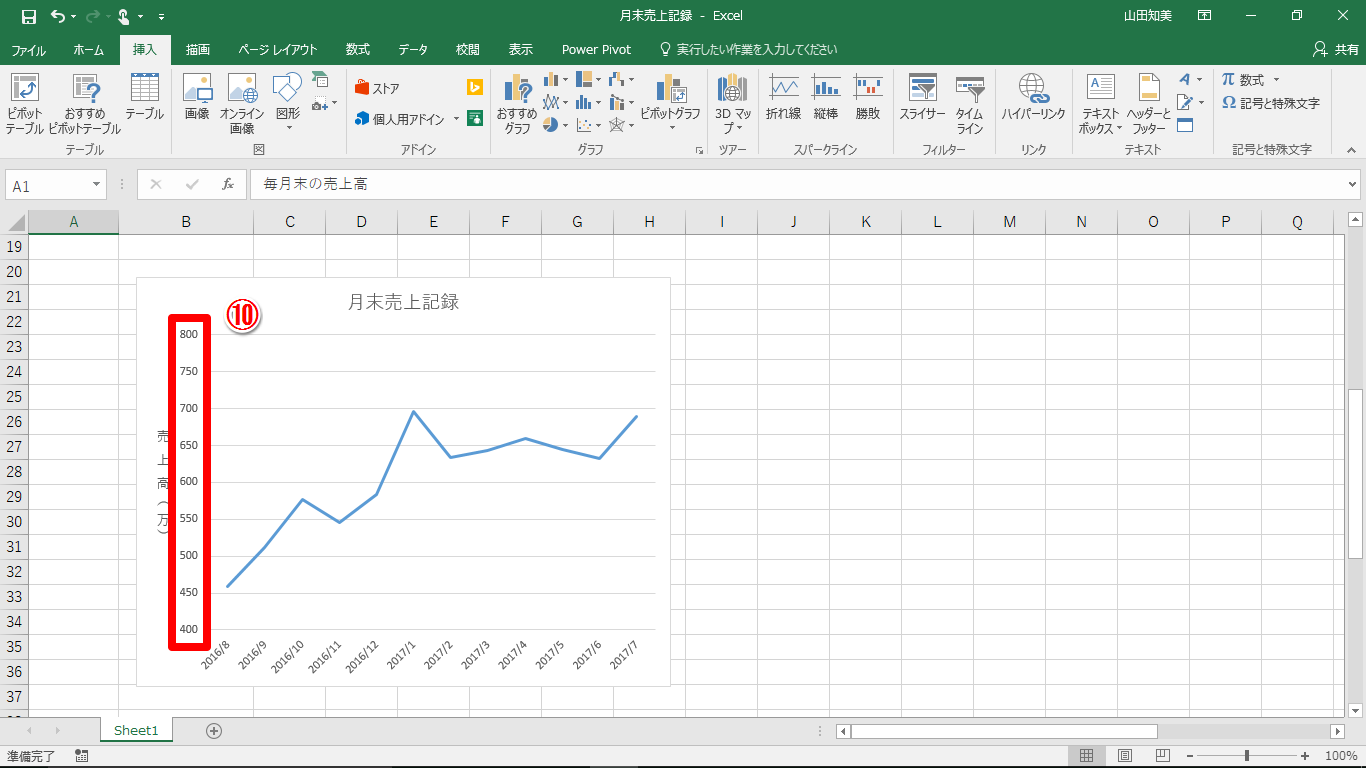The width and height of the screenshot is (1366, 768).
Task: Click the tell me search box
Action: click(x=748, y=50)
